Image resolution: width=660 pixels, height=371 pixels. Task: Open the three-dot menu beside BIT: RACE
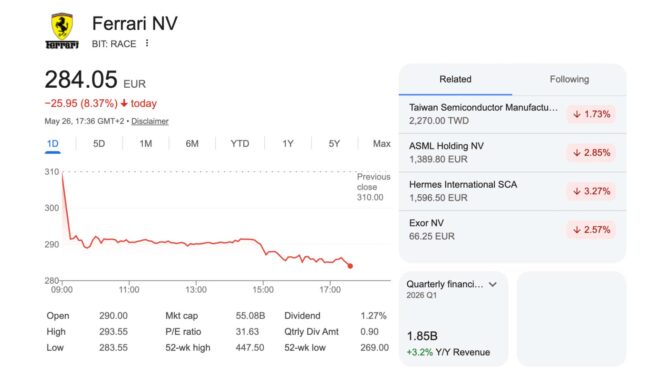coord(147,43)
